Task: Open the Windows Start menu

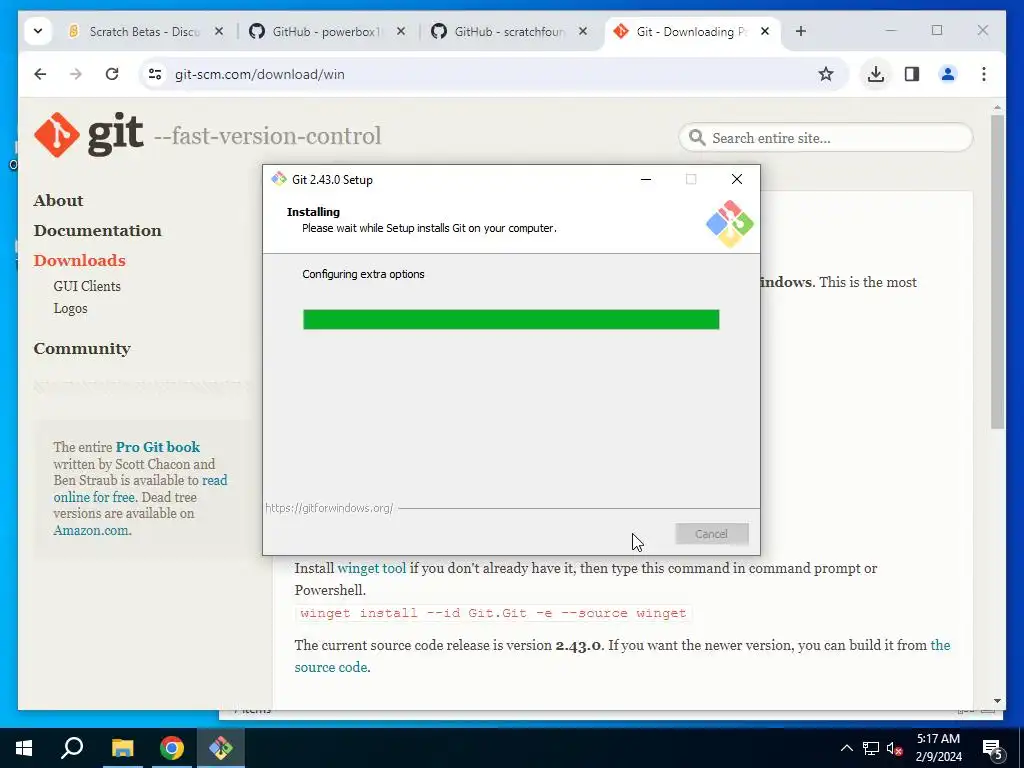Action: click(x=24, y=748)
